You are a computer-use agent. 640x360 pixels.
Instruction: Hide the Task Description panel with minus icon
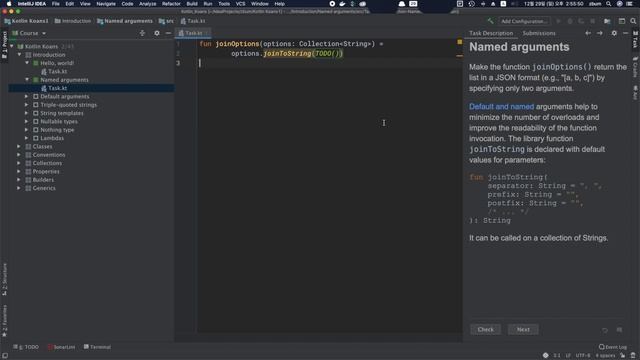(625, 33)
